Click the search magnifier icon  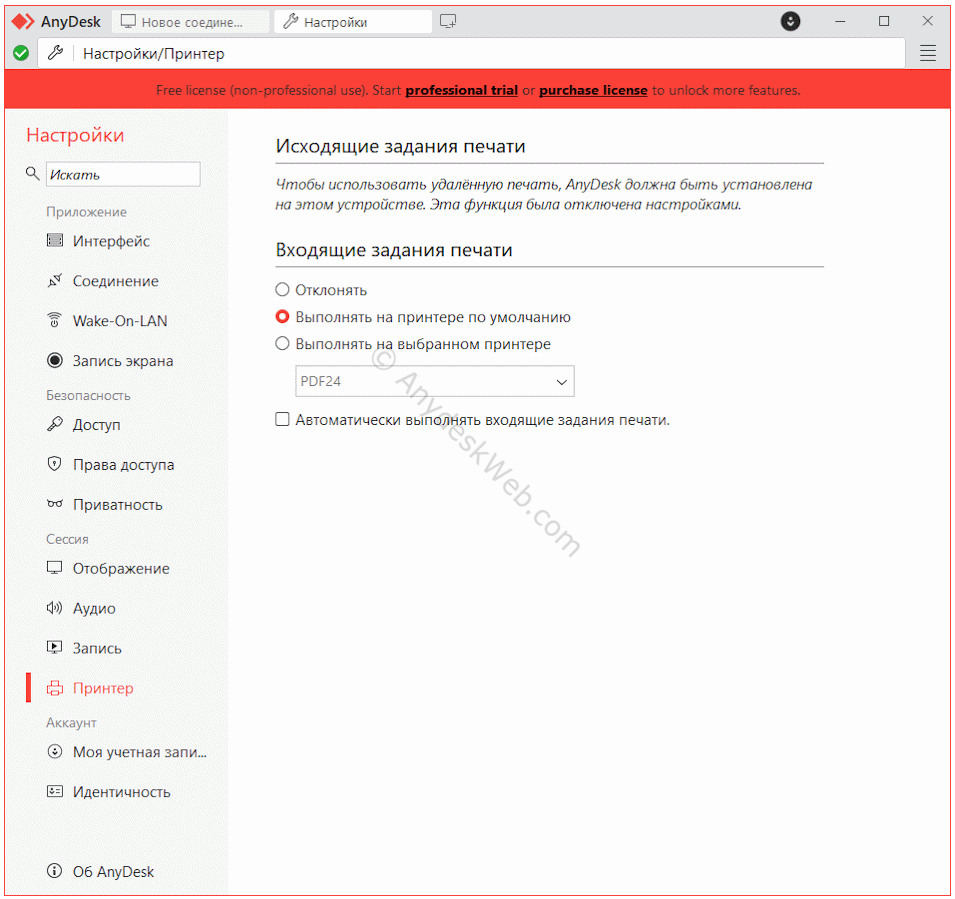tap(32, 174)
